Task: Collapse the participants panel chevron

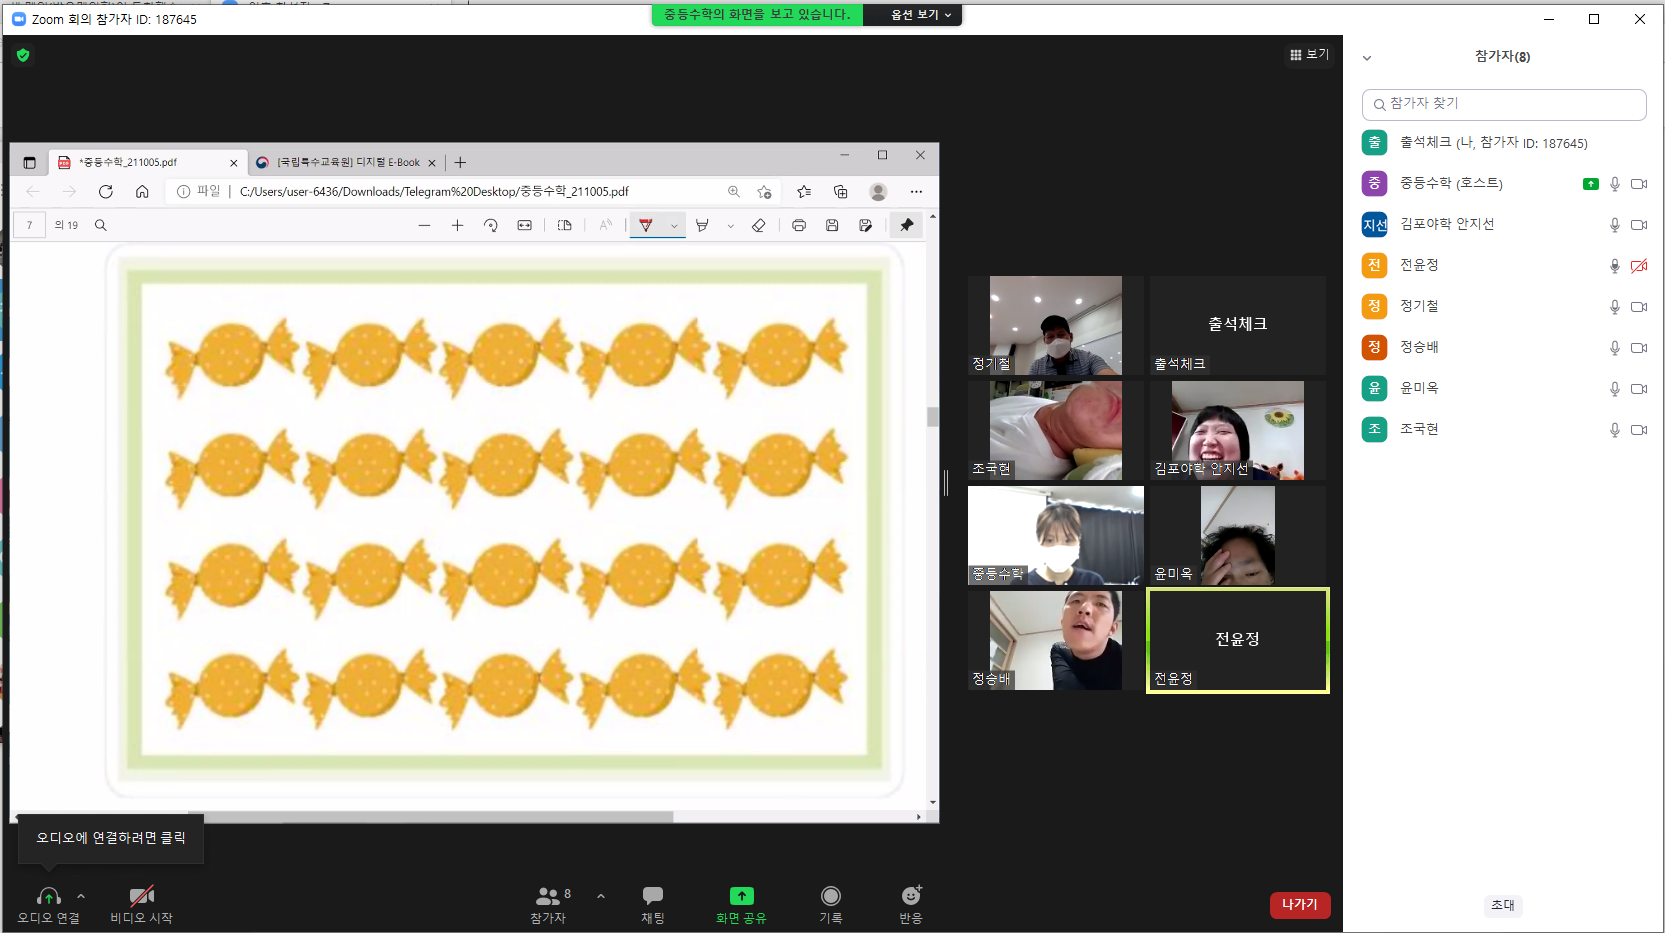Action: 1367,58
